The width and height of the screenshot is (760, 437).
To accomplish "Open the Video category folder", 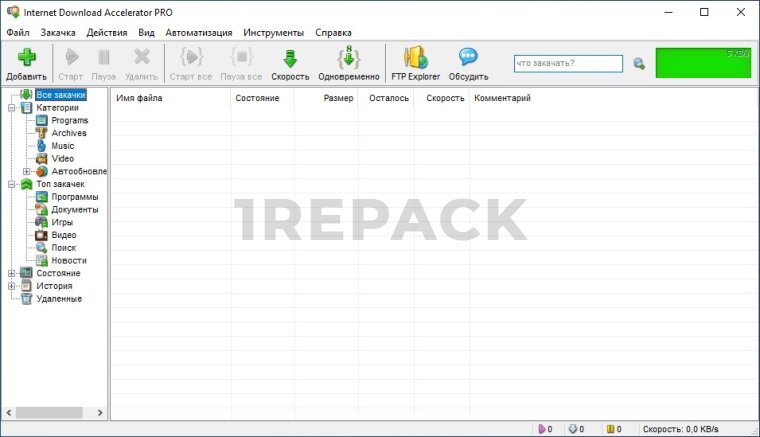I will [62, 159].
